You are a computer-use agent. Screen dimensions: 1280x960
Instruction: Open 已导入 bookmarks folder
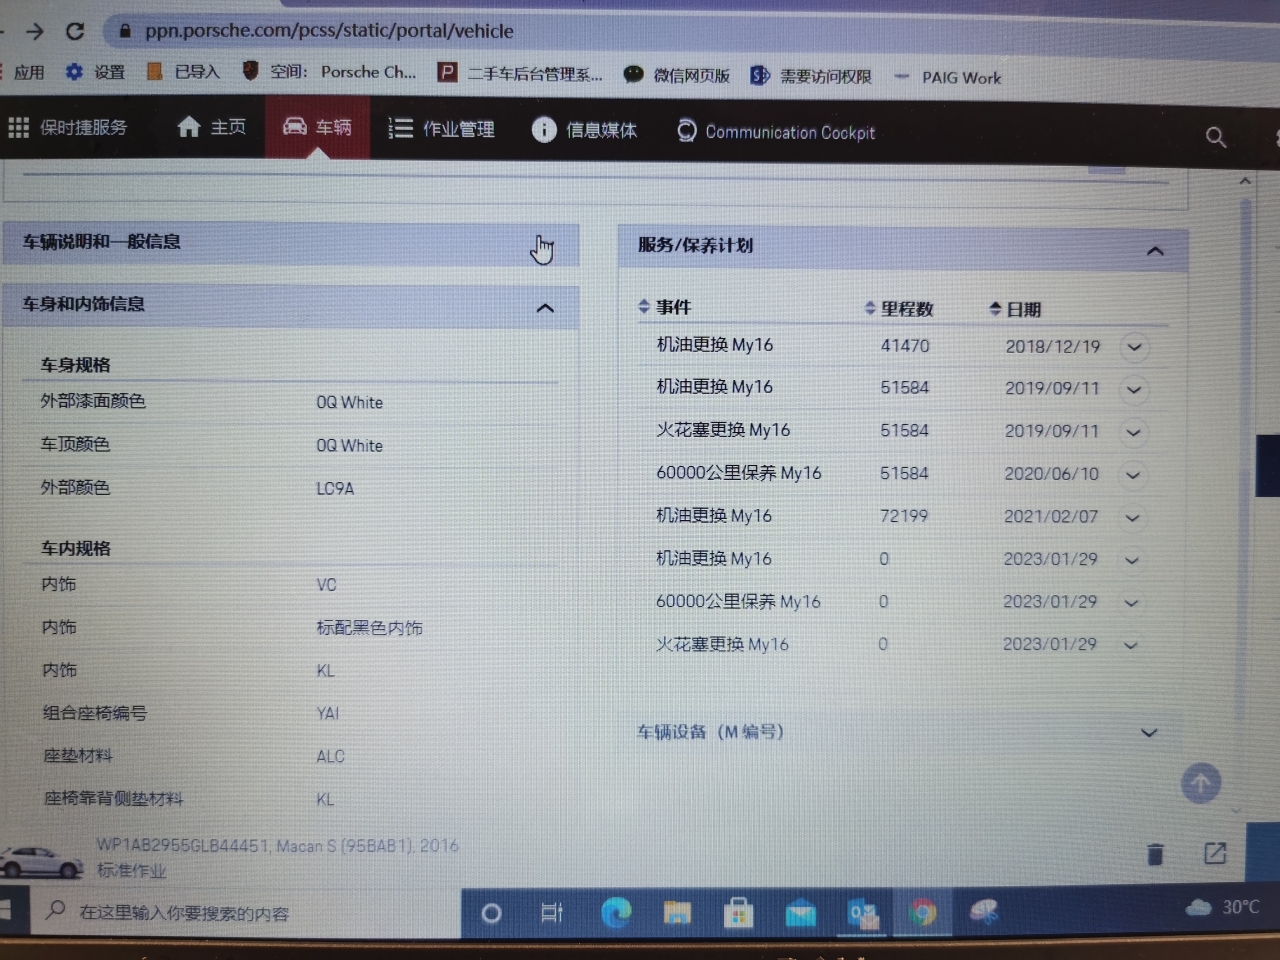click(183, 72)
